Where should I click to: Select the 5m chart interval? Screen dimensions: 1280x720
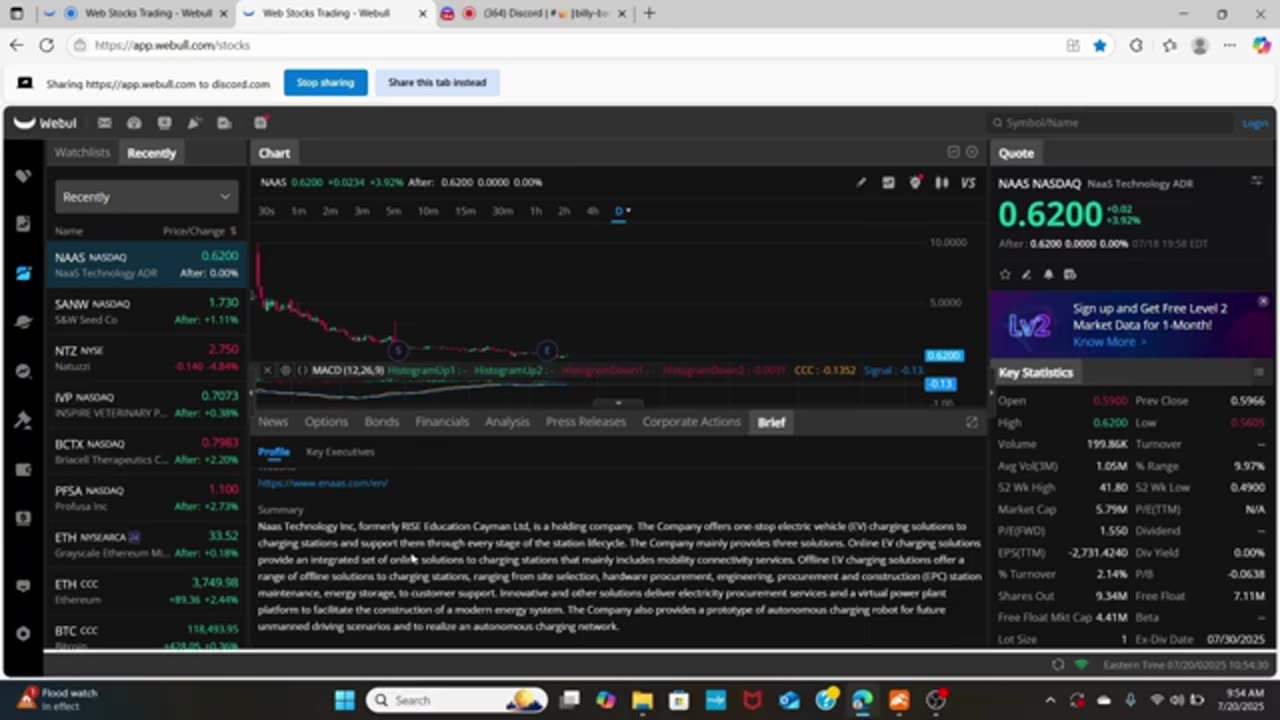(x=394, y=211)
